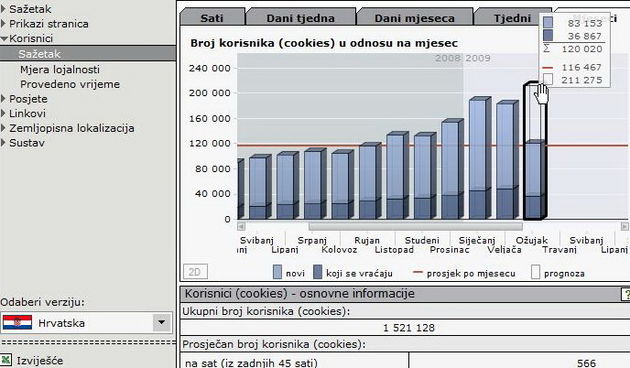Click the 2009 year marker
The height and width of the screenshot is (368, 630).
pos(478,58)
